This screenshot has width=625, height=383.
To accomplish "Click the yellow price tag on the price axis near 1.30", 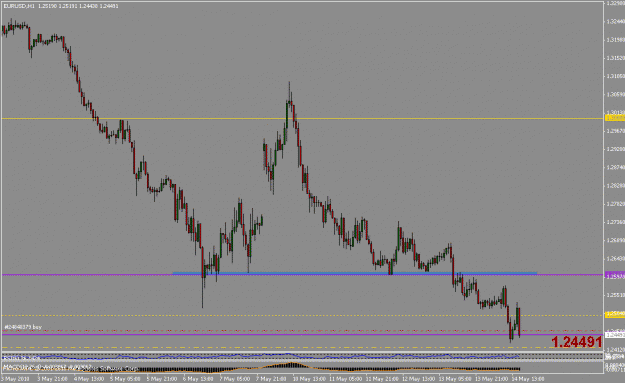I will point(615,118).
